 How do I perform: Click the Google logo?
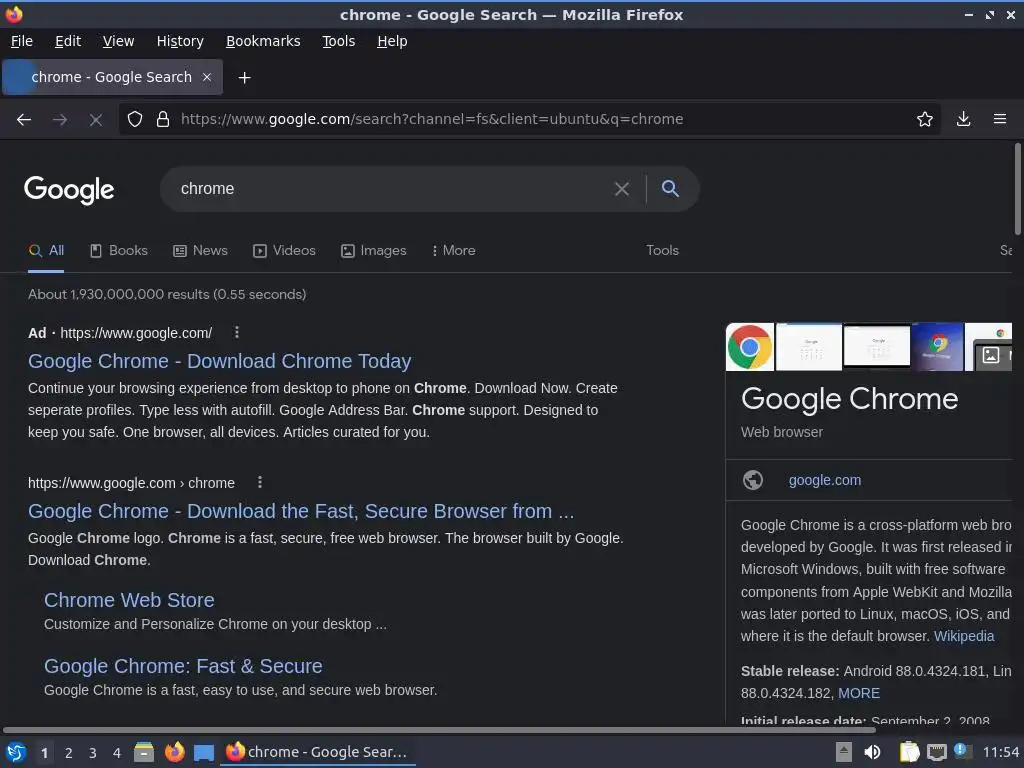click(x=69, y=190)
